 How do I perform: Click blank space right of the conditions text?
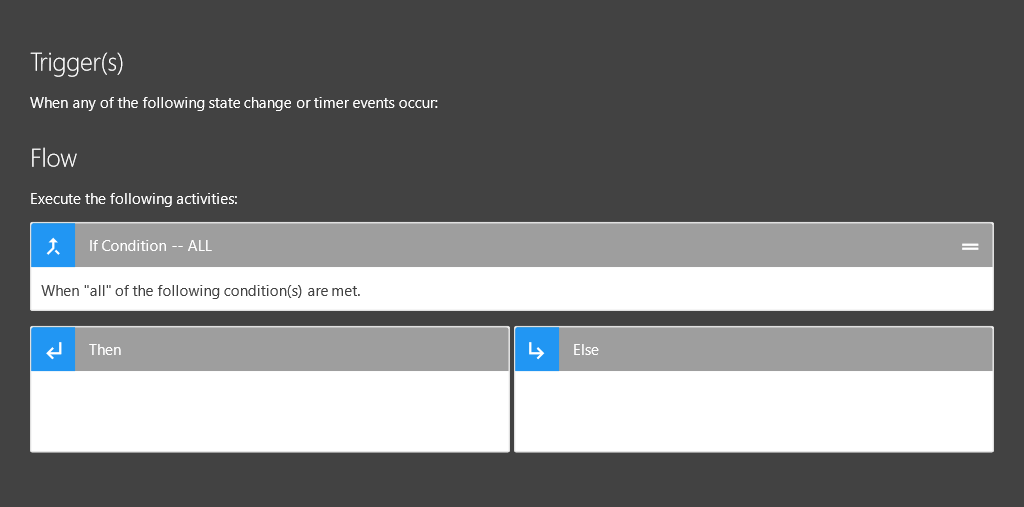tap(680, 291)
